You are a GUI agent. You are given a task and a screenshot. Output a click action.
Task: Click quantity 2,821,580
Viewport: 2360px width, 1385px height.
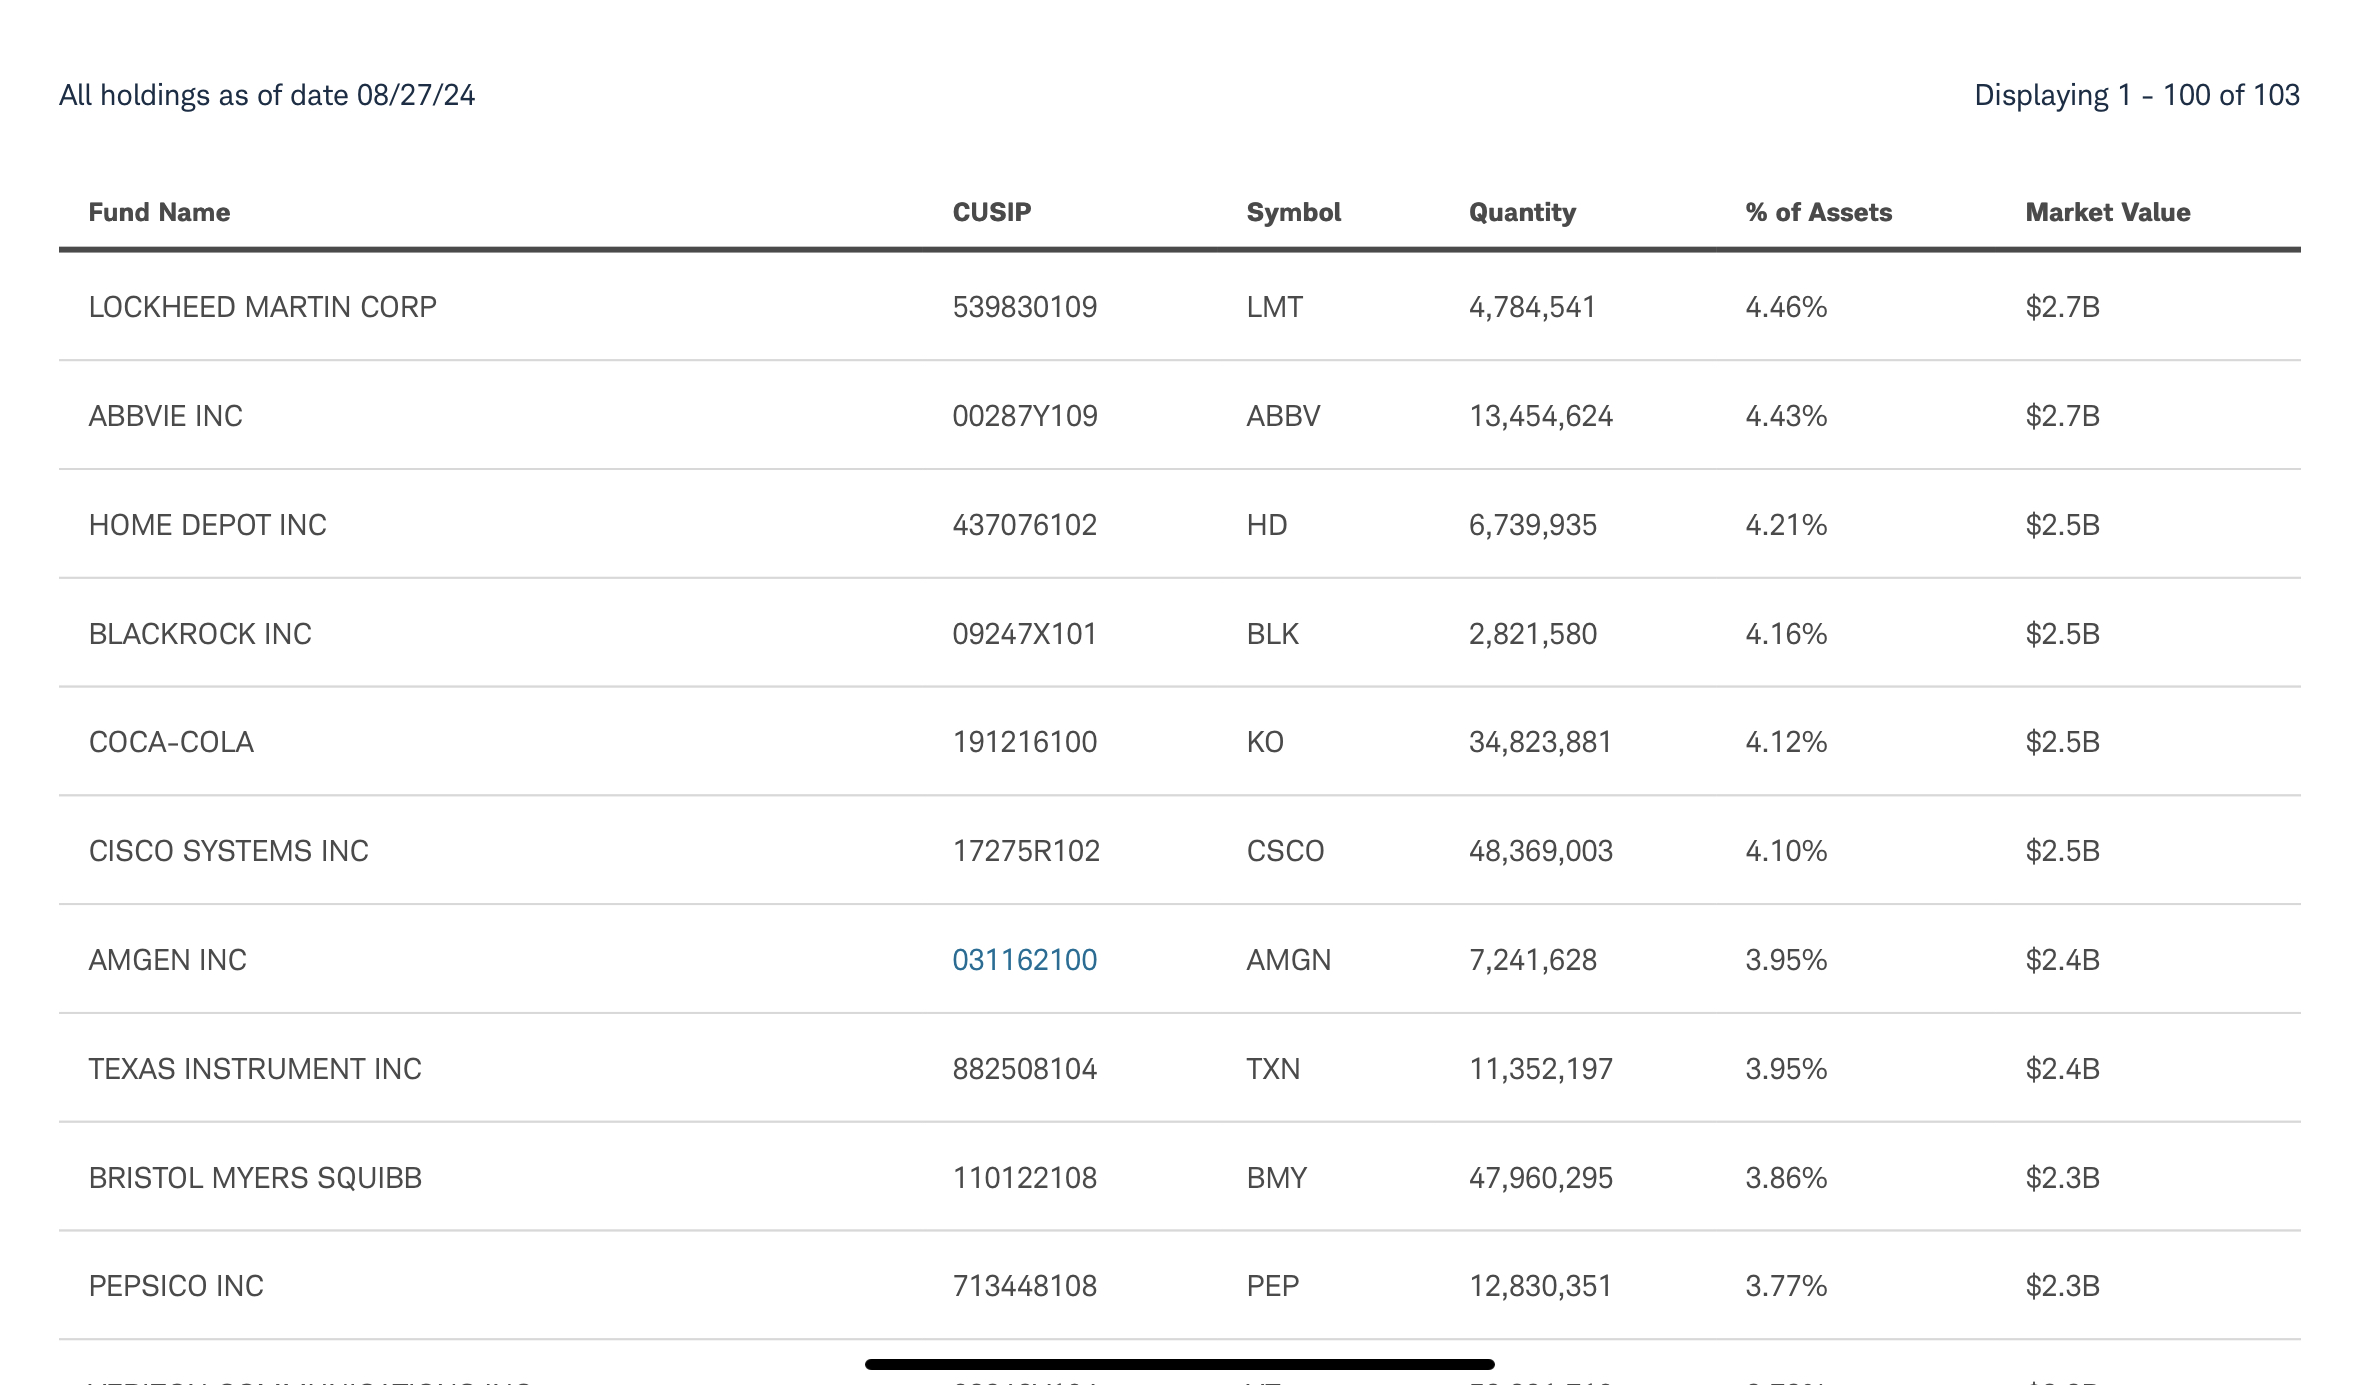point(1533,634)
